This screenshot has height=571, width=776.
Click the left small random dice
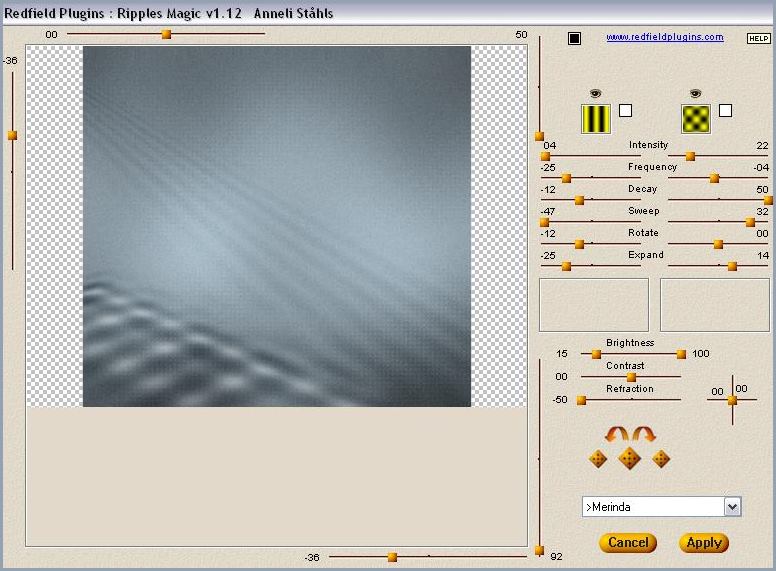tap(598, 459)
